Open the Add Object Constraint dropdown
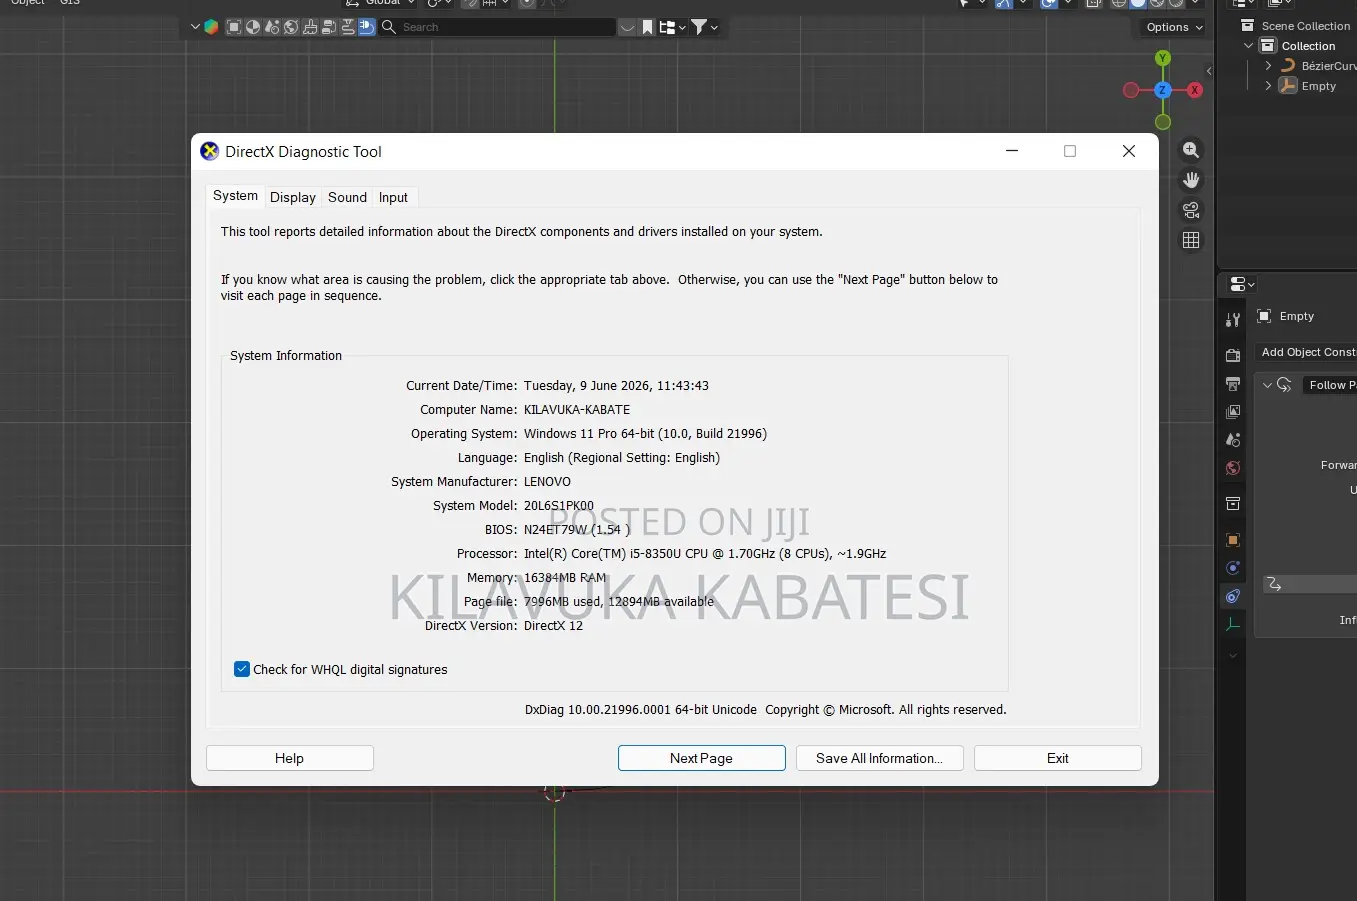 1307,352
